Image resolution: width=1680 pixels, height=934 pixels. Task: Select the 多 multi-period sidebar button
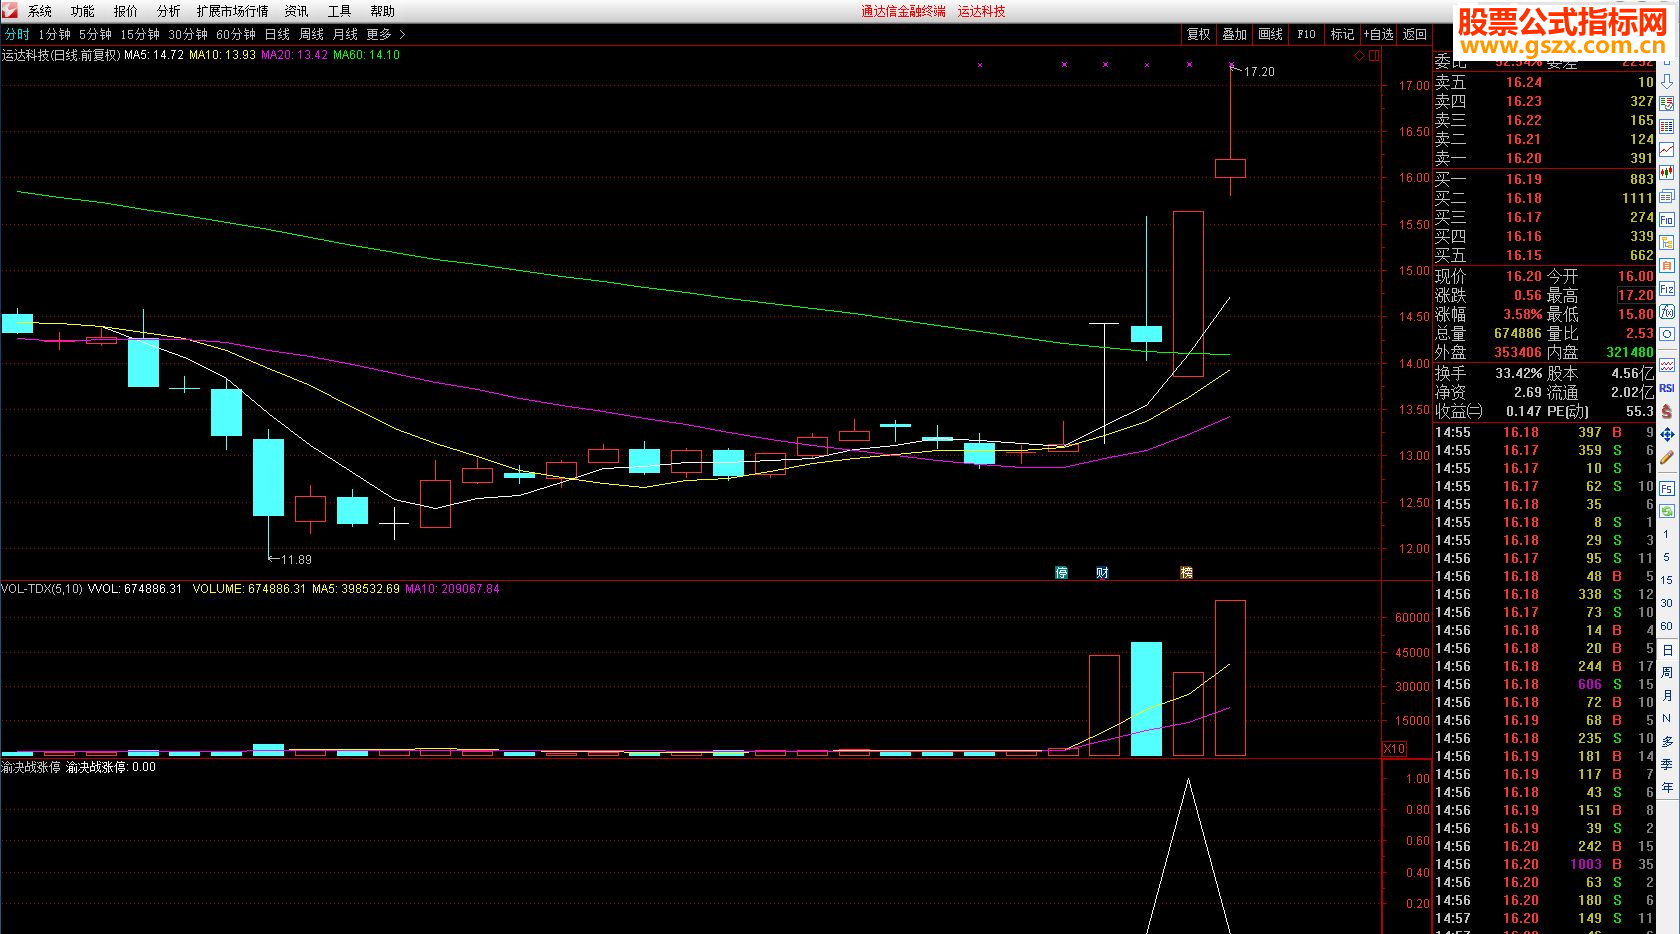(x=1667, y=741)
